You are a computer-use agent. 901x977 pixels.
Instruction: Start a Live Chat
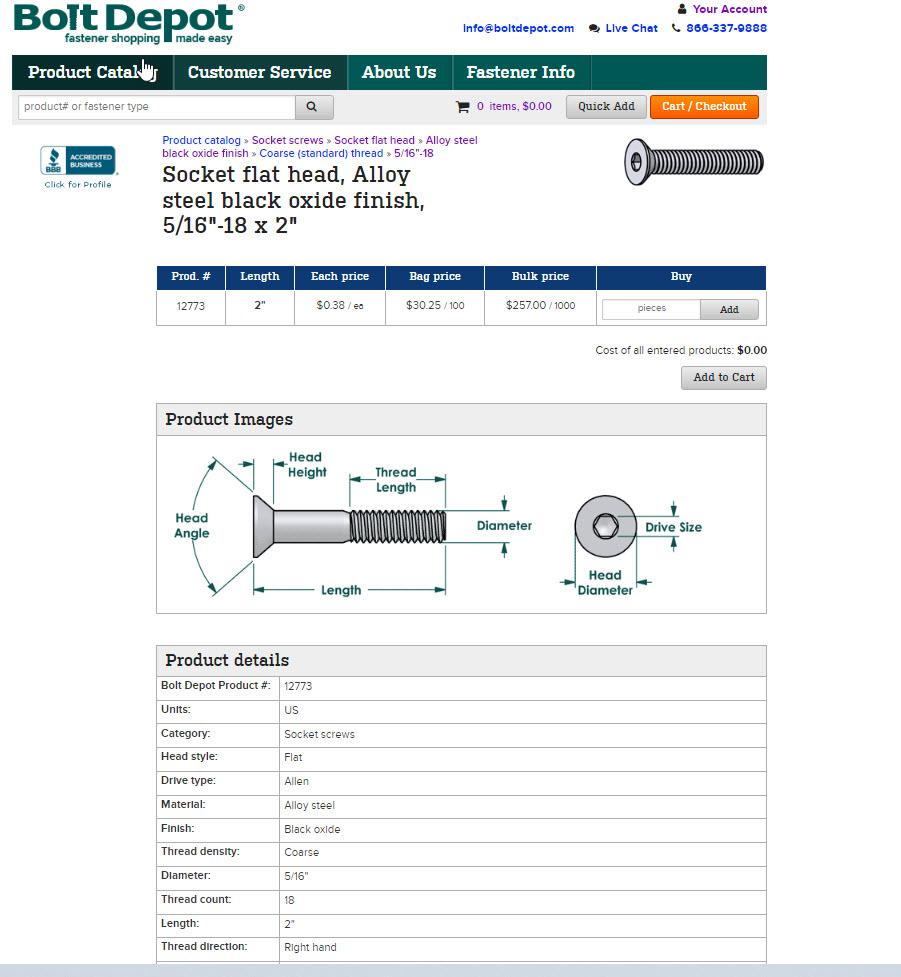631,28
